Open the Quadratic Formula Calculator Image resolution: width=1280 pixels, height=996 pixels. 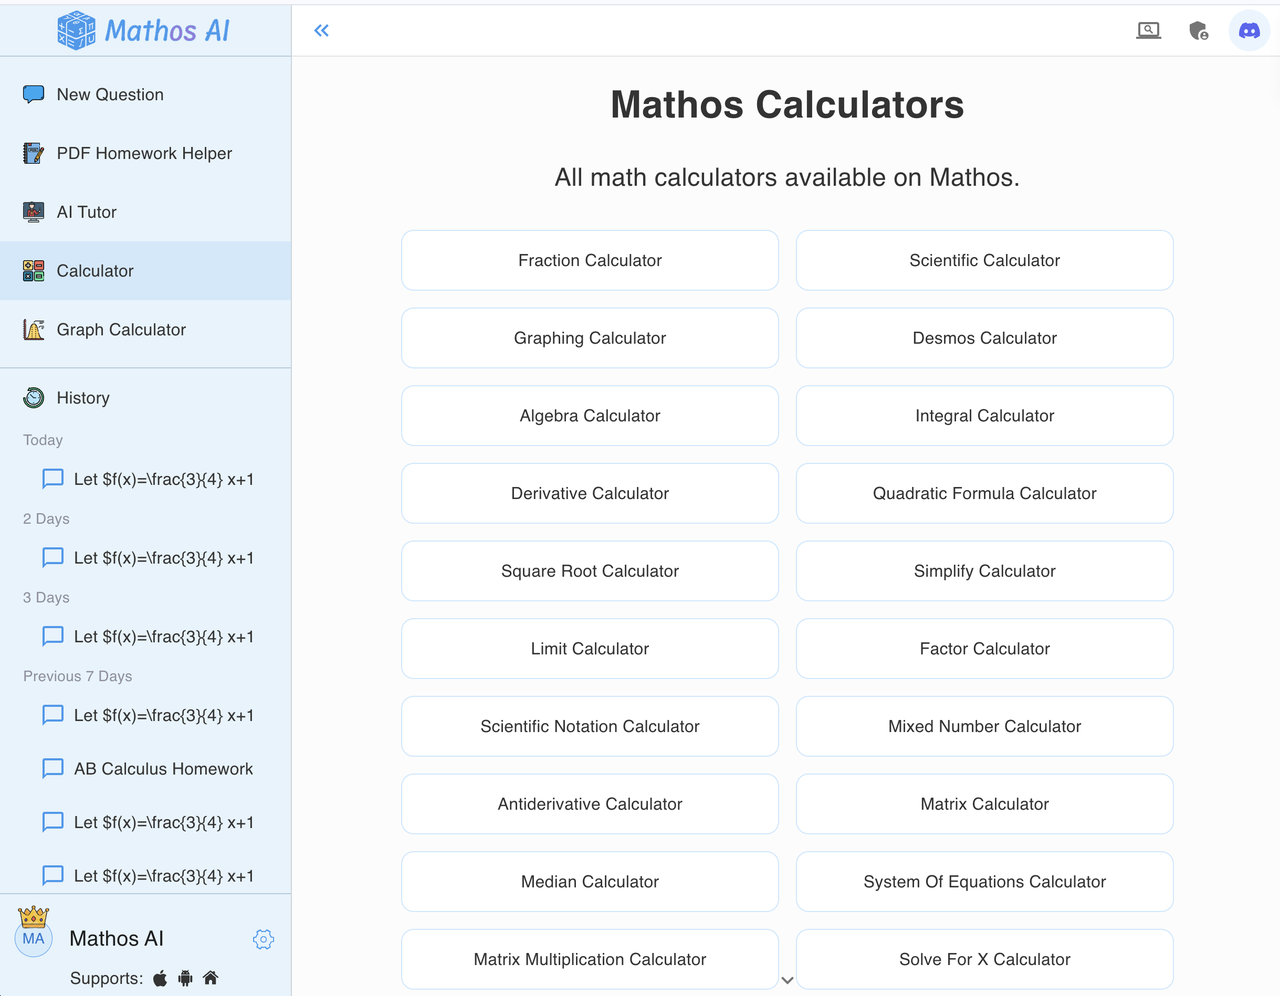coord(984,493)
